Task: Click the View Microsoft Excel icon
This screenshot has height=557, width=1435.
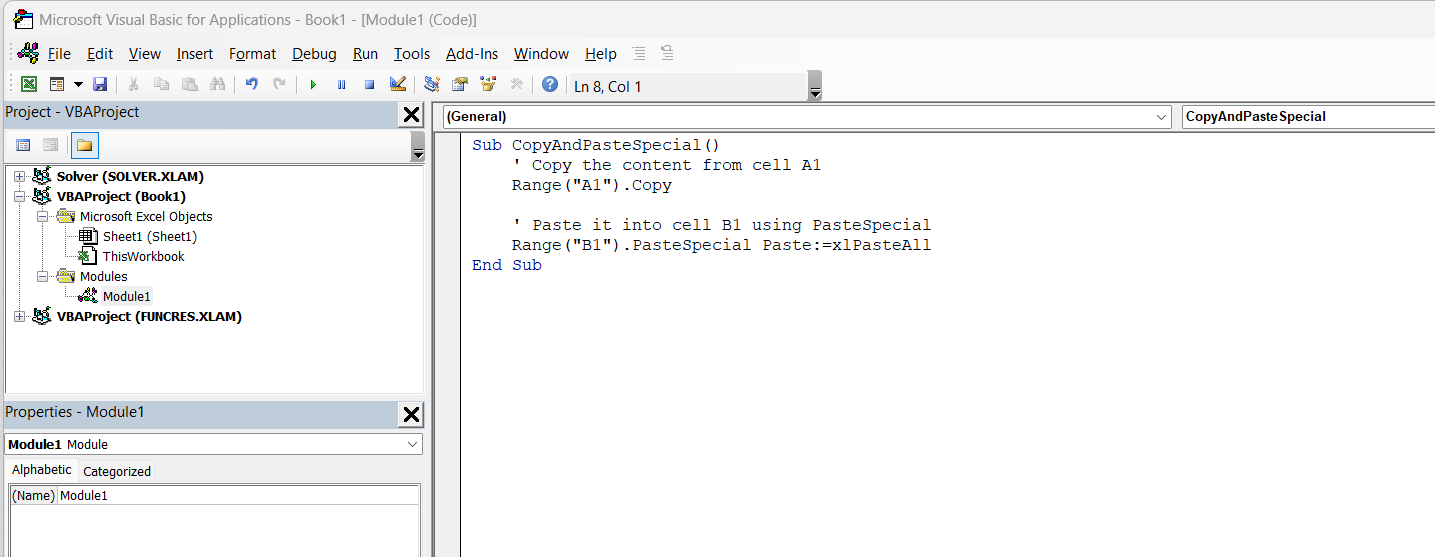Action: [x=29, y=85]
